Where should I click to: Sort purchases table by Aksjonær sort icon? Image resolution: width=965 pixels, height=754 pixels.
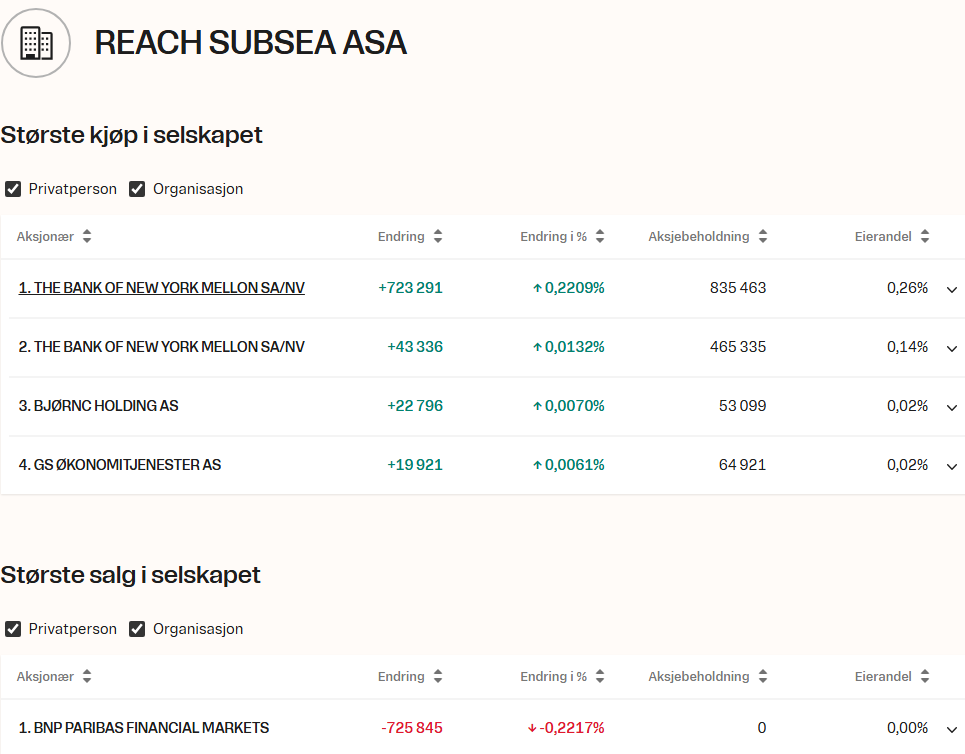pos(87,237)
